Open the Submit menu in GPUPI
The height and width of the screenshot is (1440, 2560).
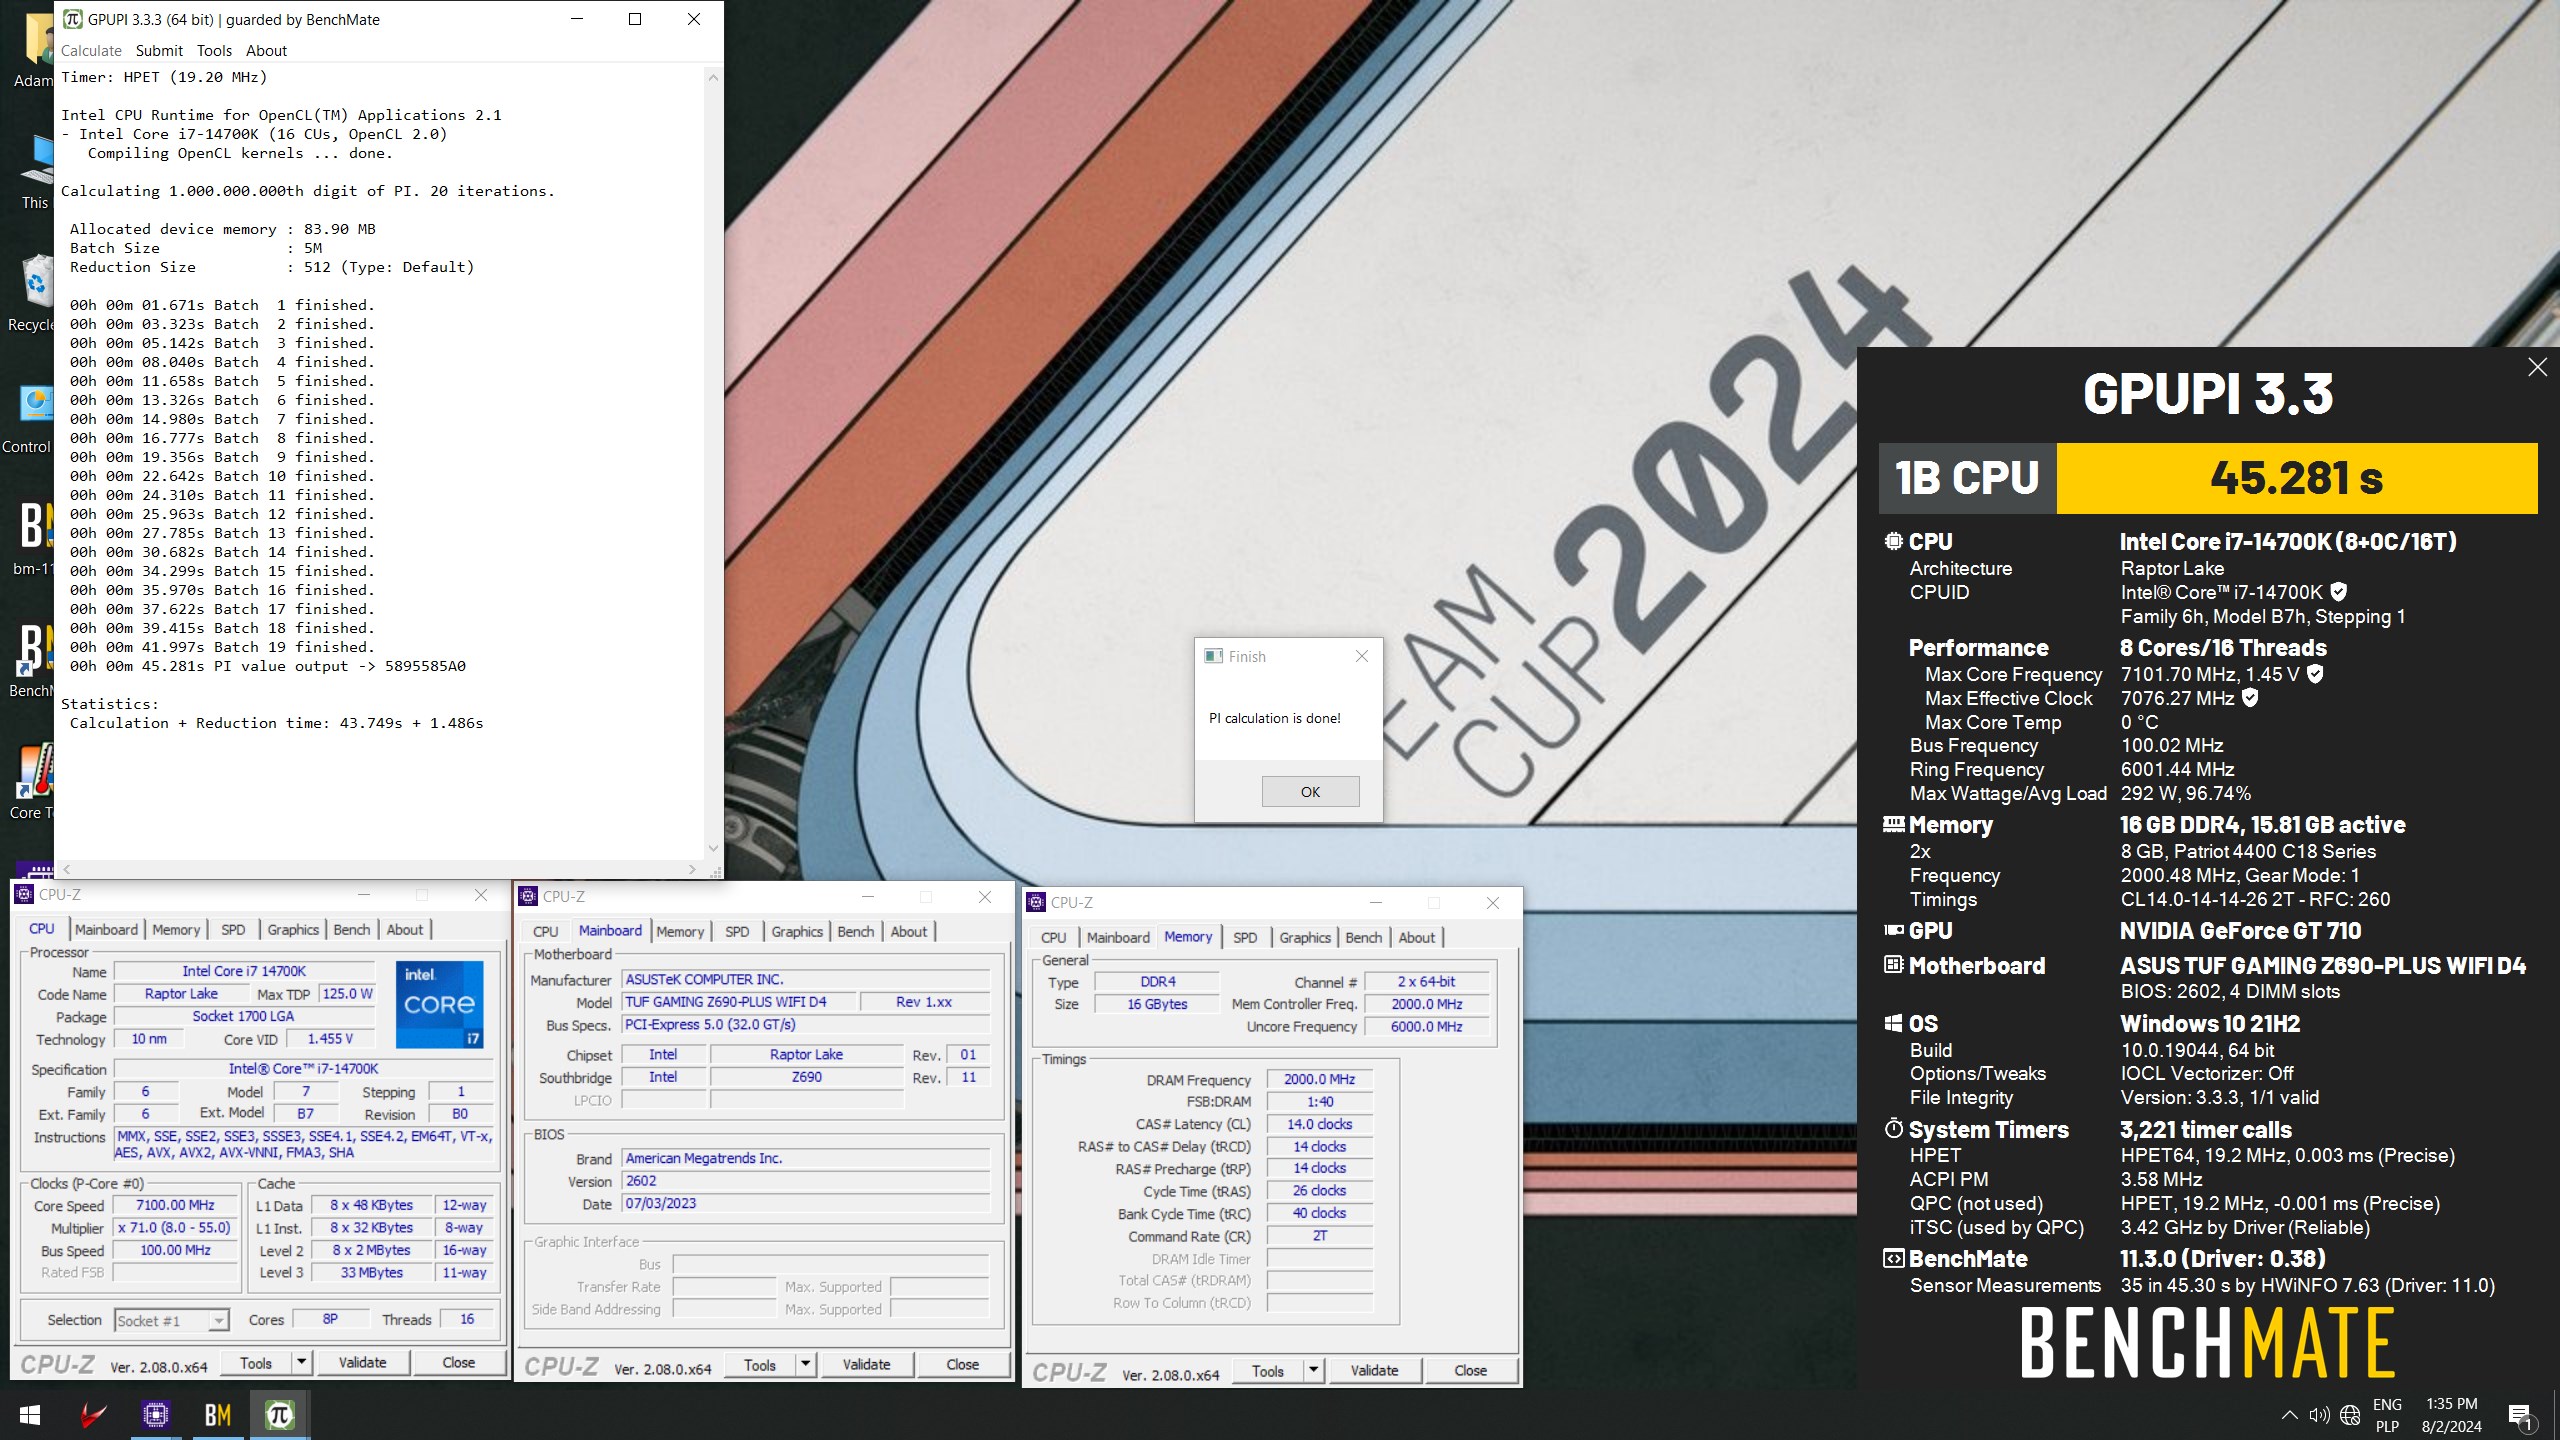pyautogui.click(x=159, y=50)
